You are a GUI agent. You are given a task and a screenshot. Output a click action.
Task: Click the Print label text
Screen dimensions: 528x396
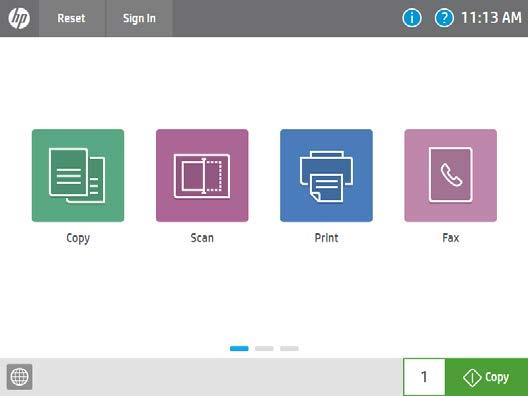(x=326, y=238)
